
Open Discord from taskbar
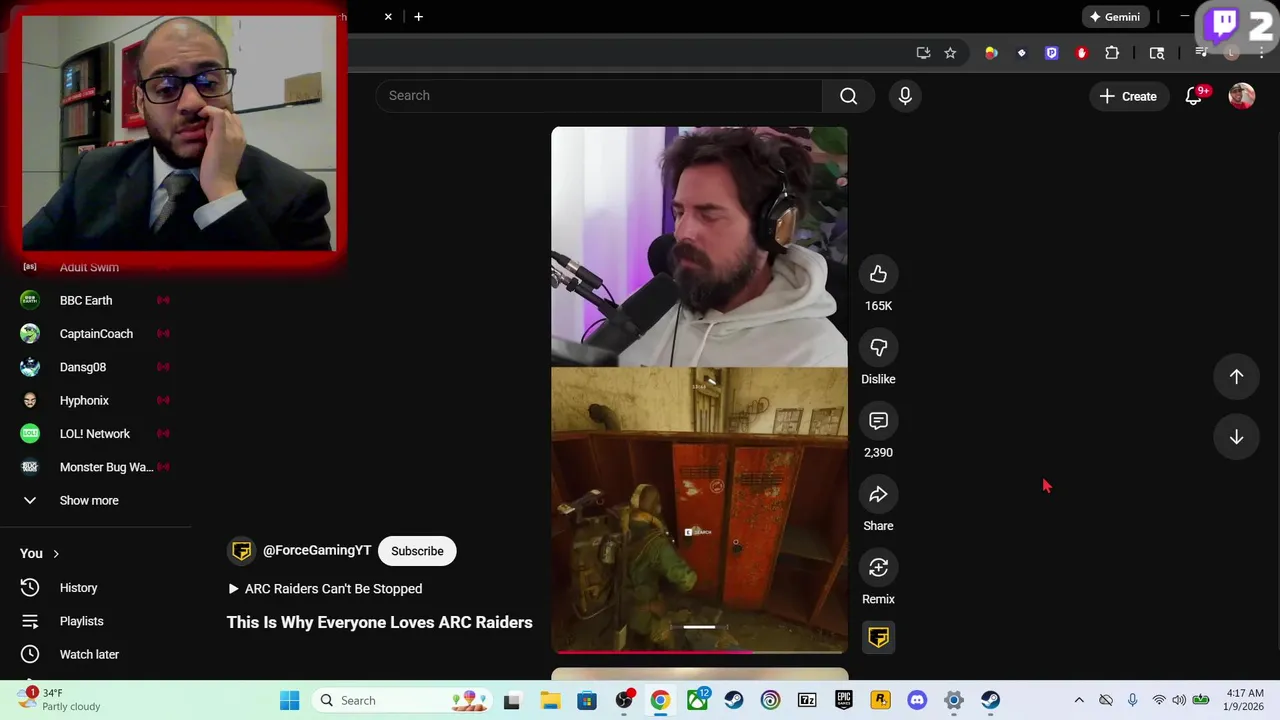(x=917, y=700)
